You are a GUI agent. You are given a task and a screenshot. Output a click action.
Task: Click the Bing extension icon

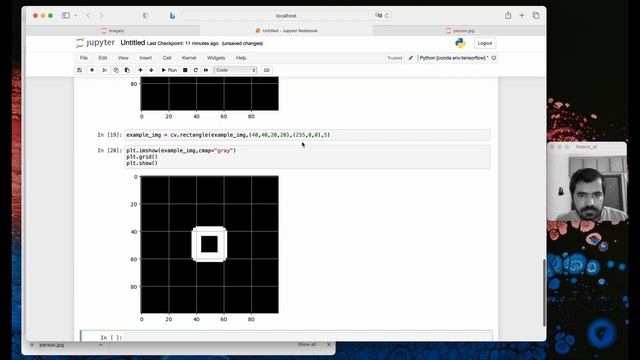172,16
